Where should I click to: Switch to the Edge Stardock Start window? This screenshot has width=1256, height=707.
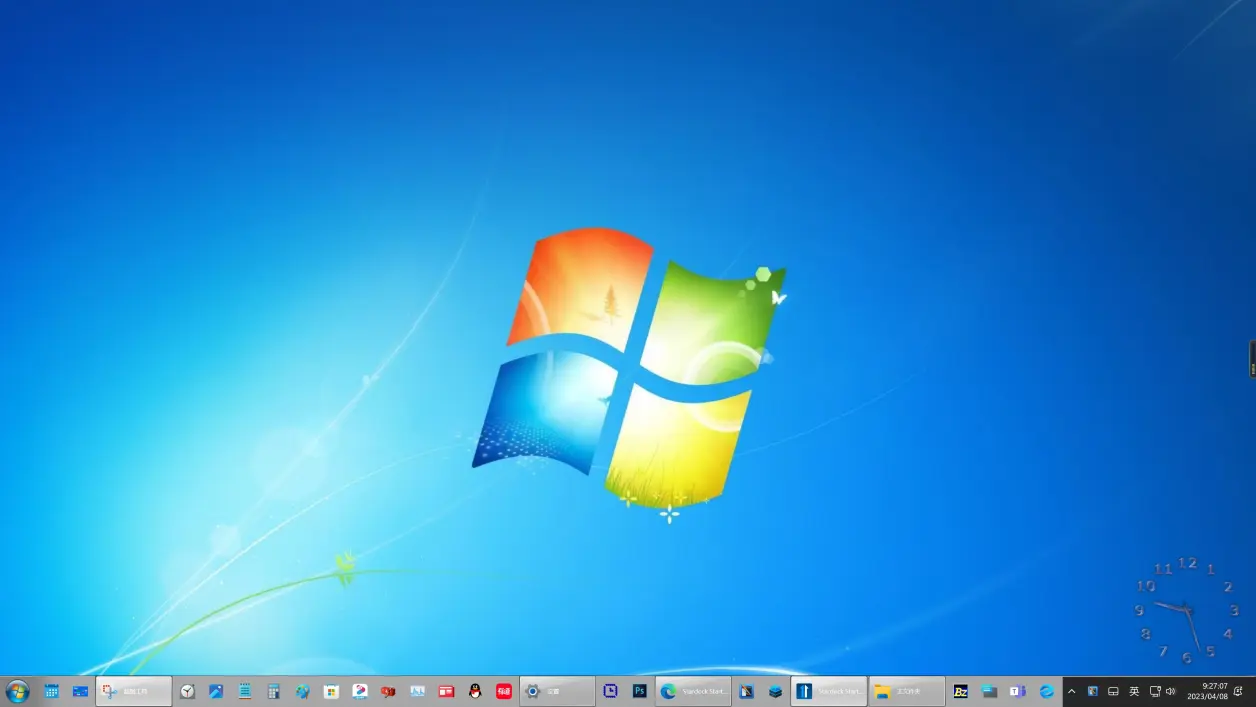tap(694, 691)
